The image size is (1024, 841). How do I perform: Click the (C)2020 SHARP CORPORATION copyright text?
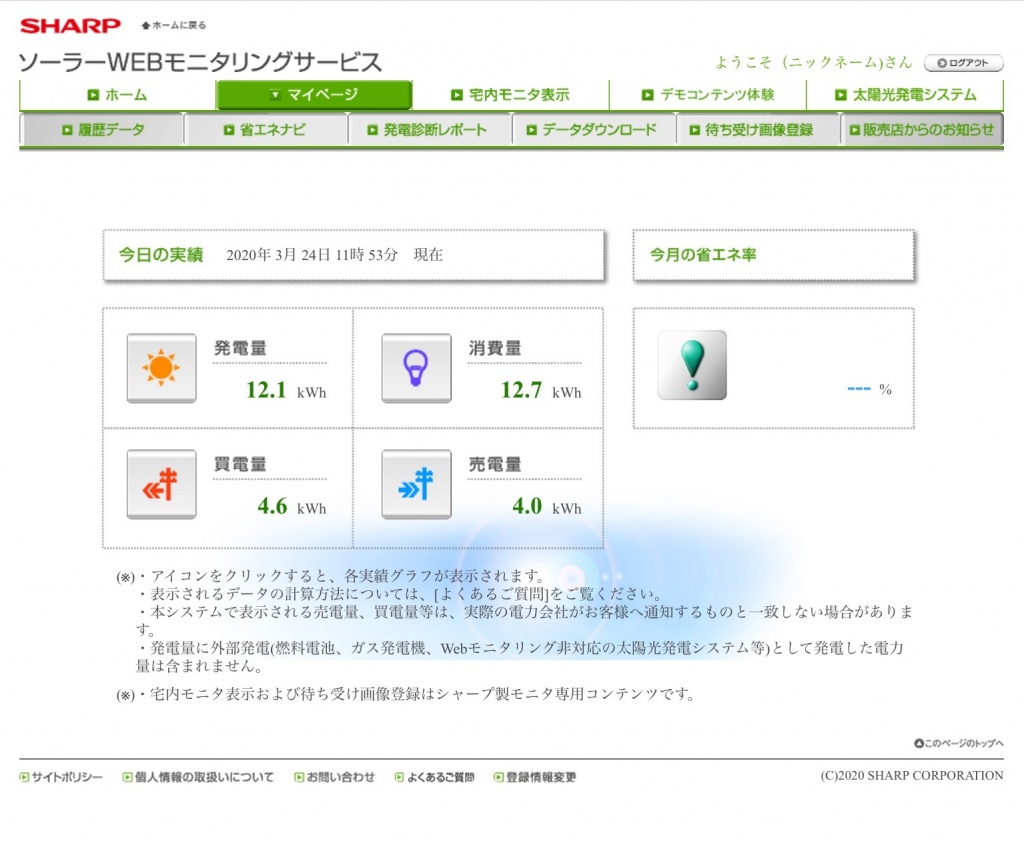click(912, 776)
